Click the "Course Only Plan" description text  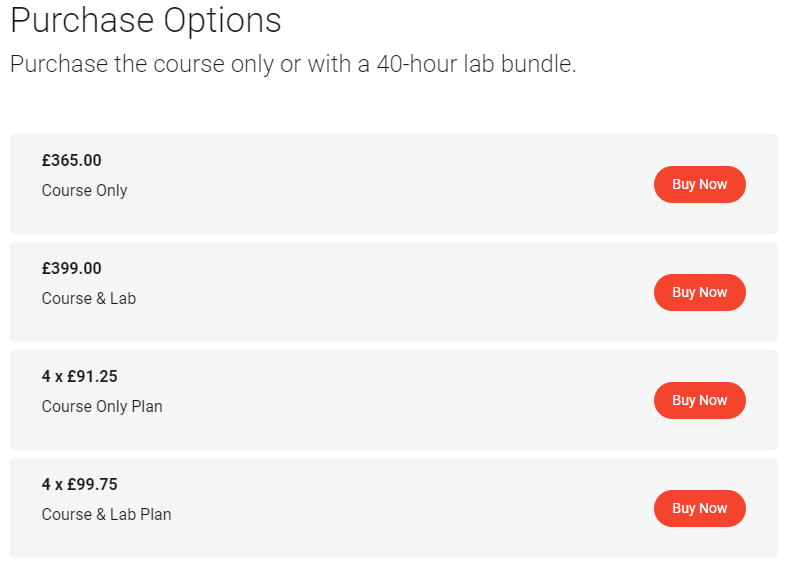[x=102, y=406]
